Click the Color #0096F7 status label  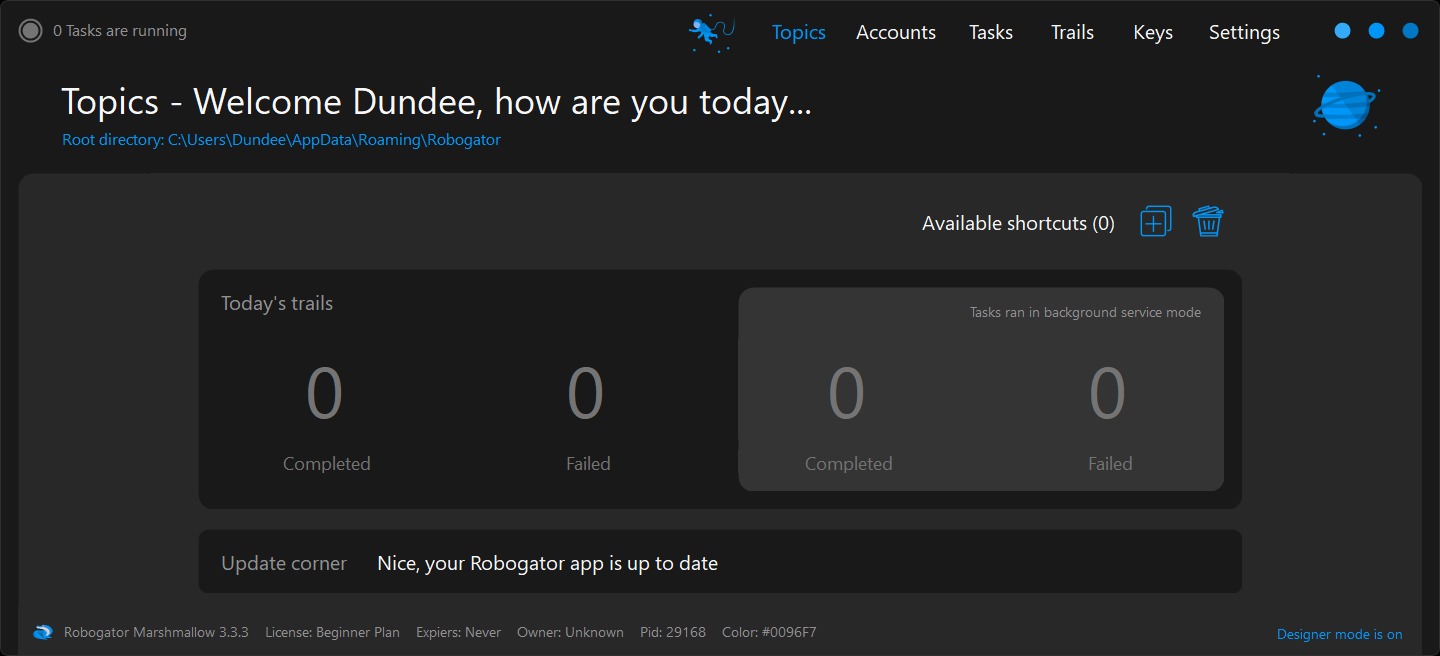(769, 632)
